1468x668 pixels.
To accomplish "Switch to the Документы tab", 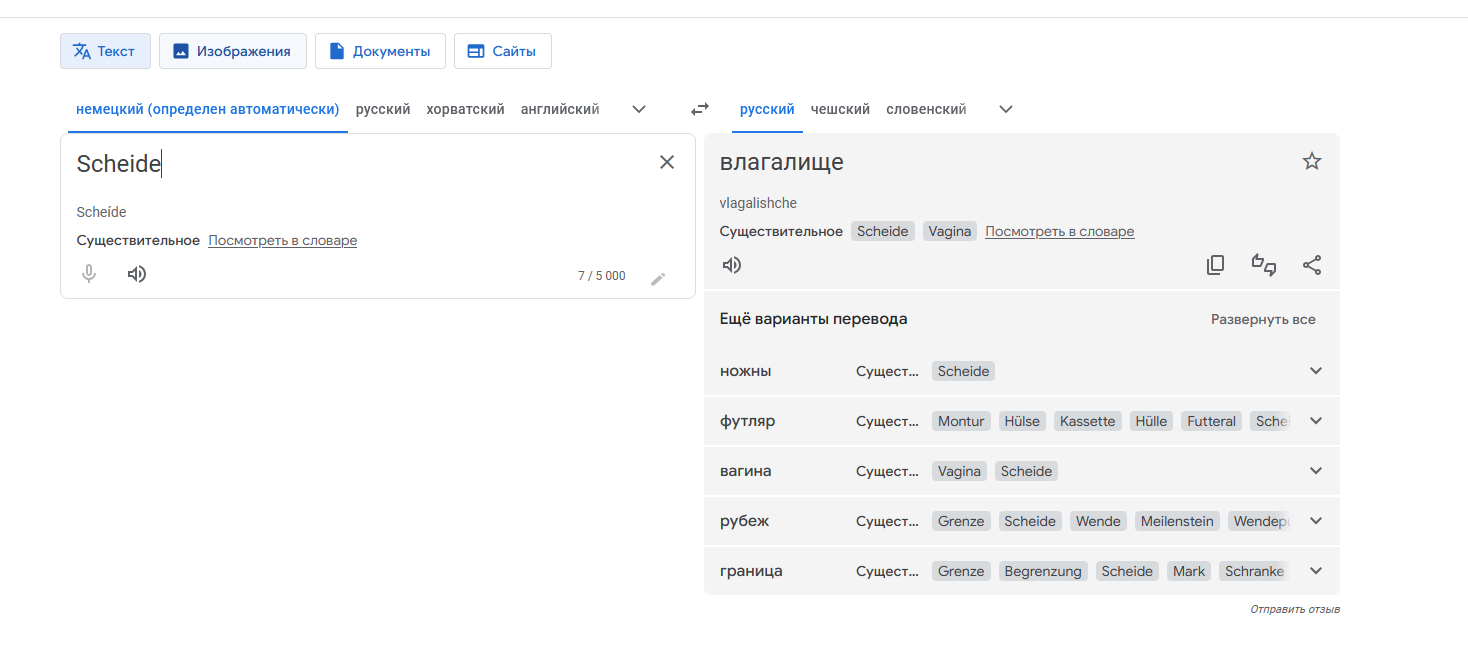I will click(380, 51).
